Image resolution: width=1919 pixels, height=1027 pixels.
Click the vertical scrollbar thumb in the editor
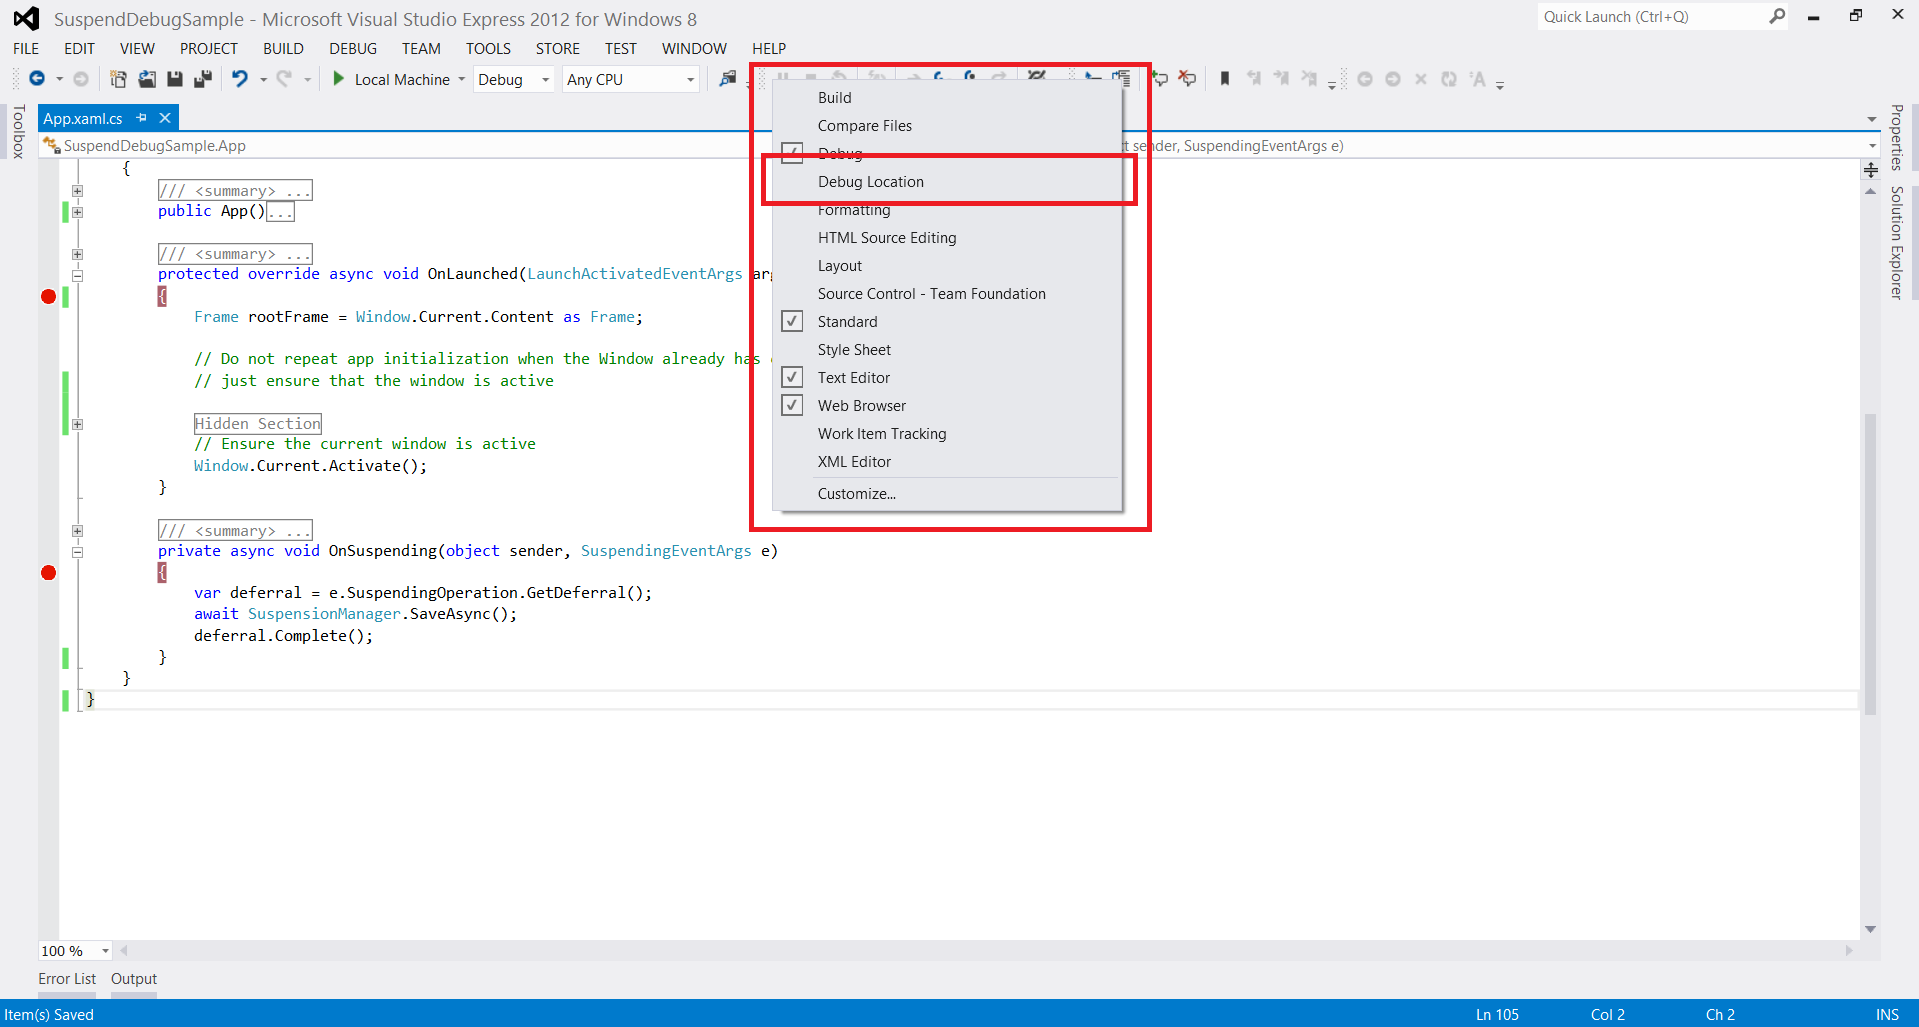point(1870,564)
